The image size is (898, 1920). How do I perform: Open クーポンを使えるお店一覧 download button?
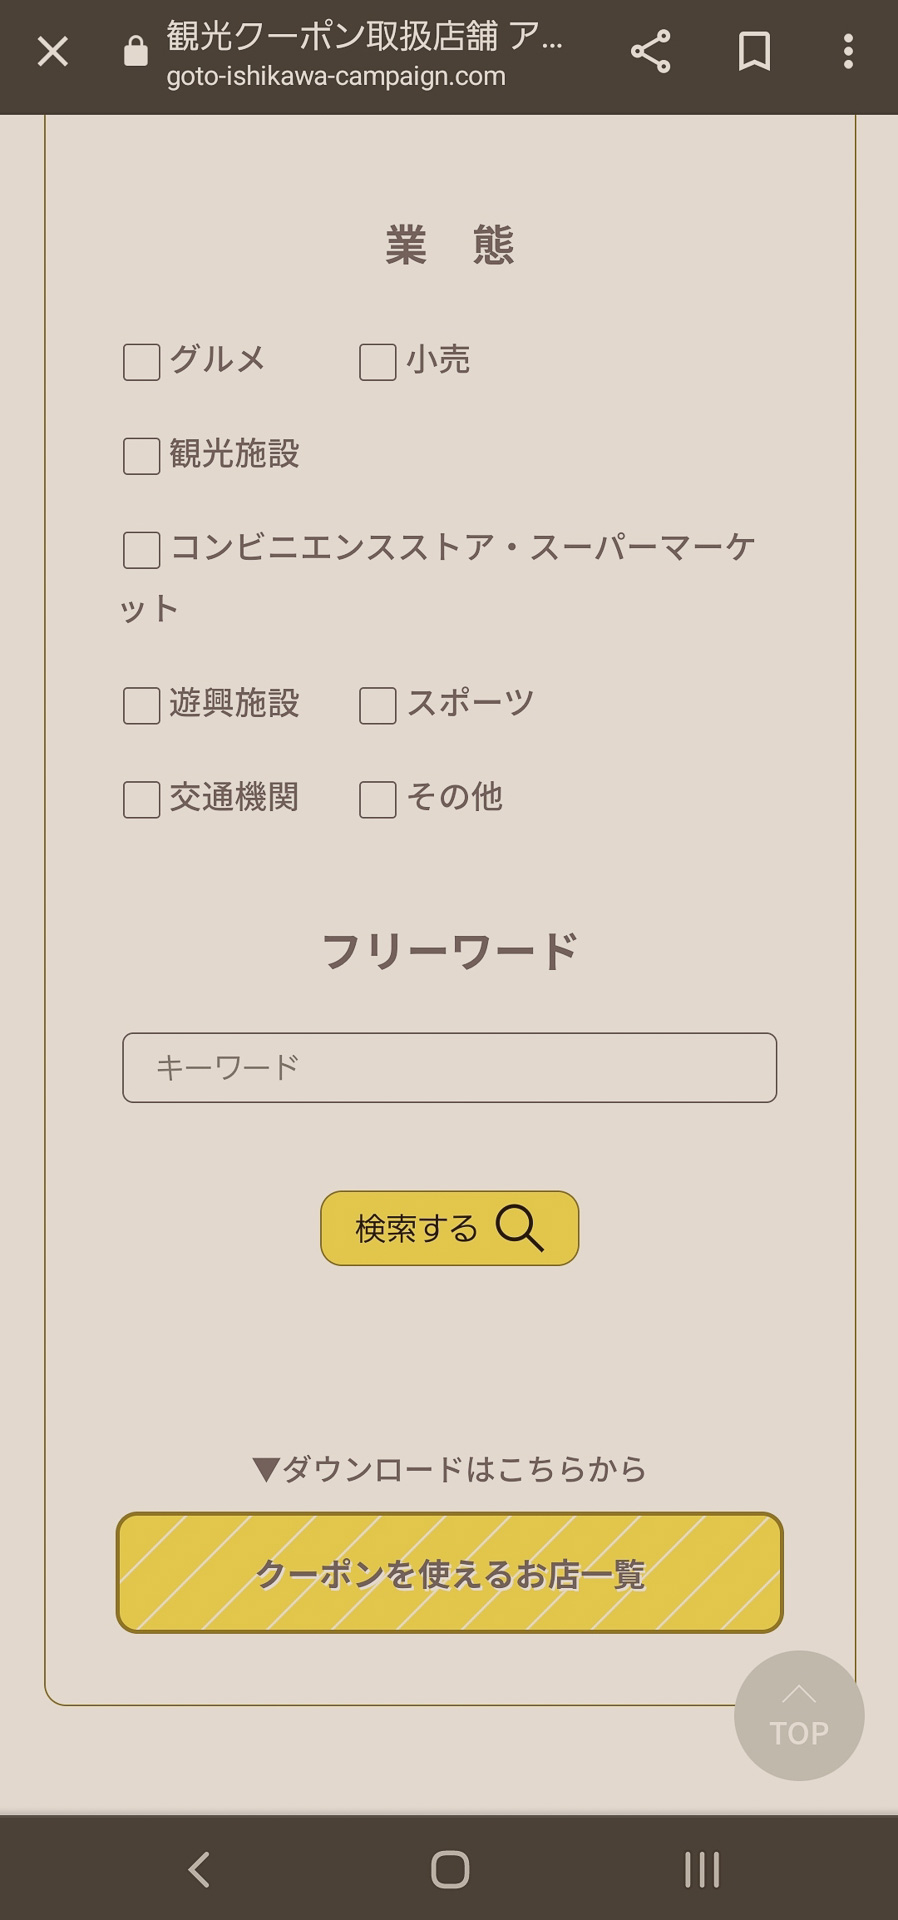pos(449,1573)
